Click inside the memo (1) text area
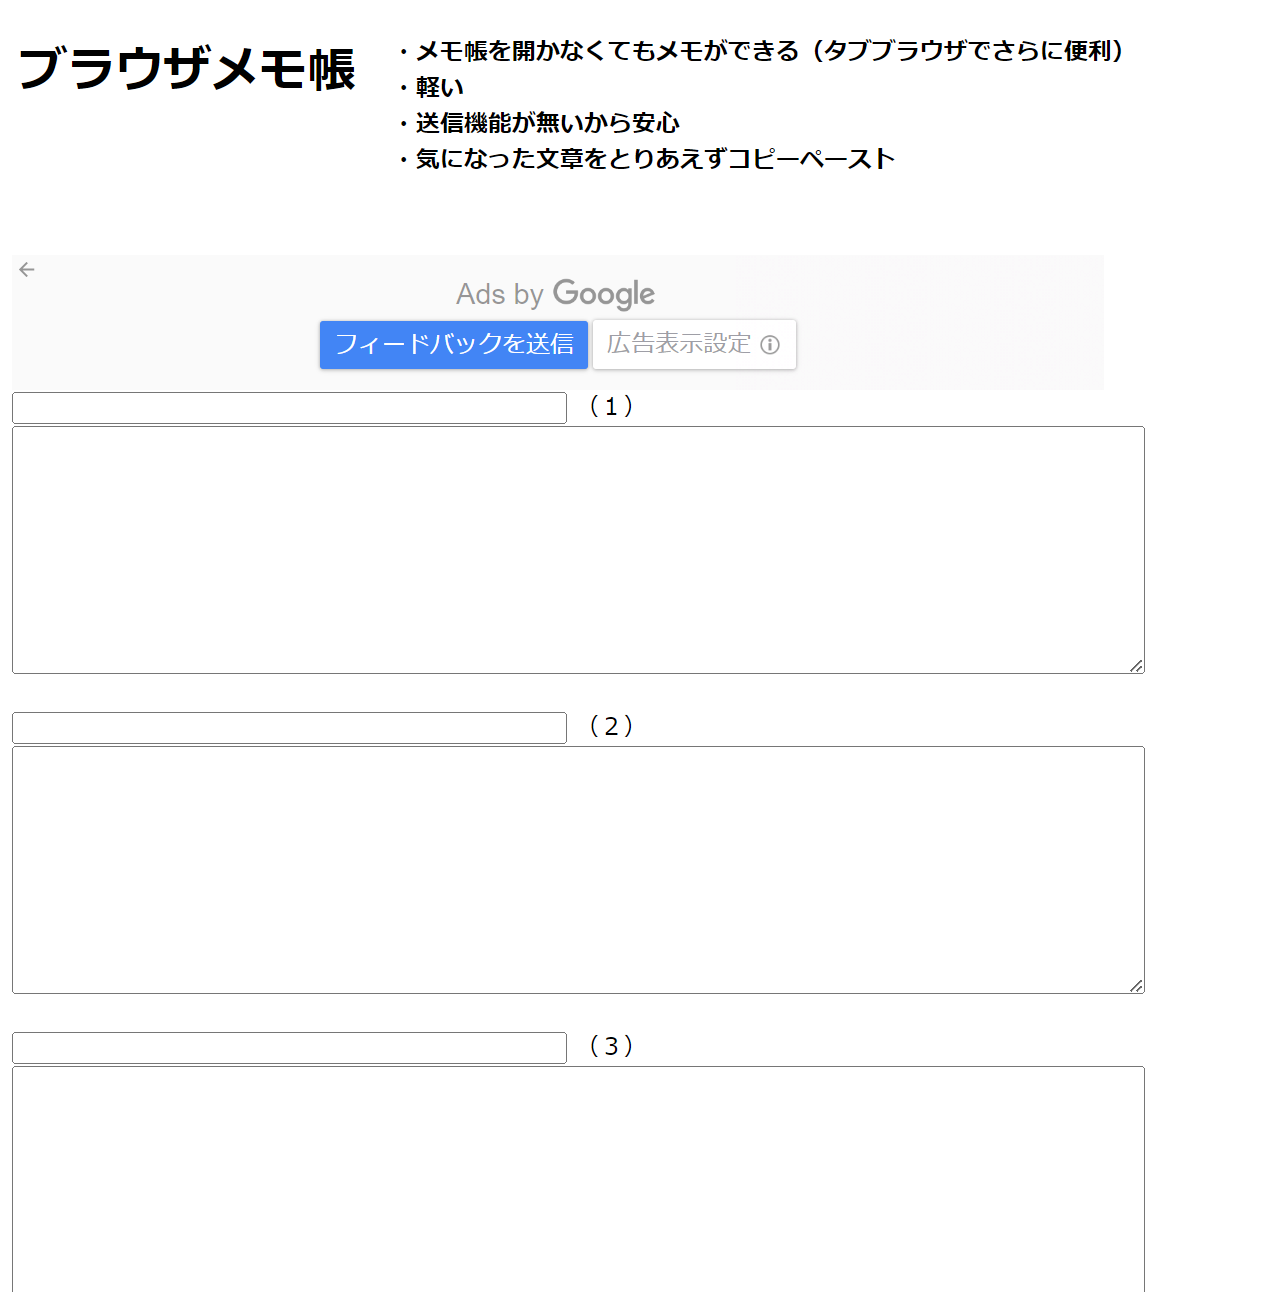Image resolution: width=1261 pixels, height=1292 pixels. click(x=578, y=550)
